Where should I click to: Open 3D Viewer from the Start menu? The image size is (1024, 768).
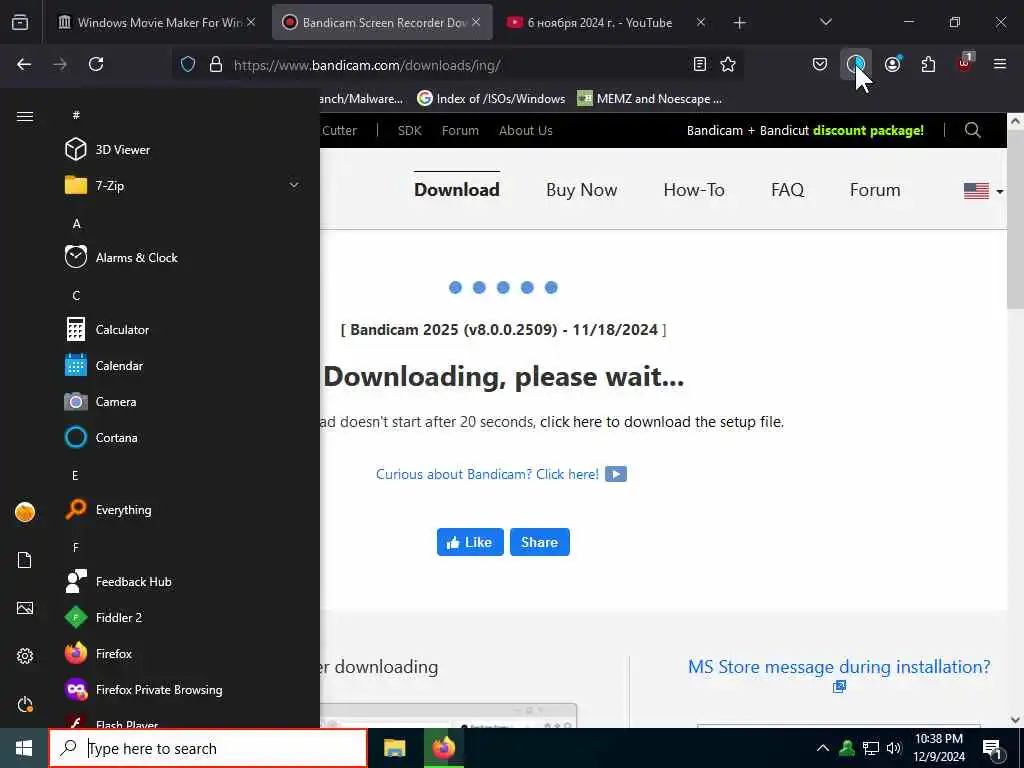108,150
